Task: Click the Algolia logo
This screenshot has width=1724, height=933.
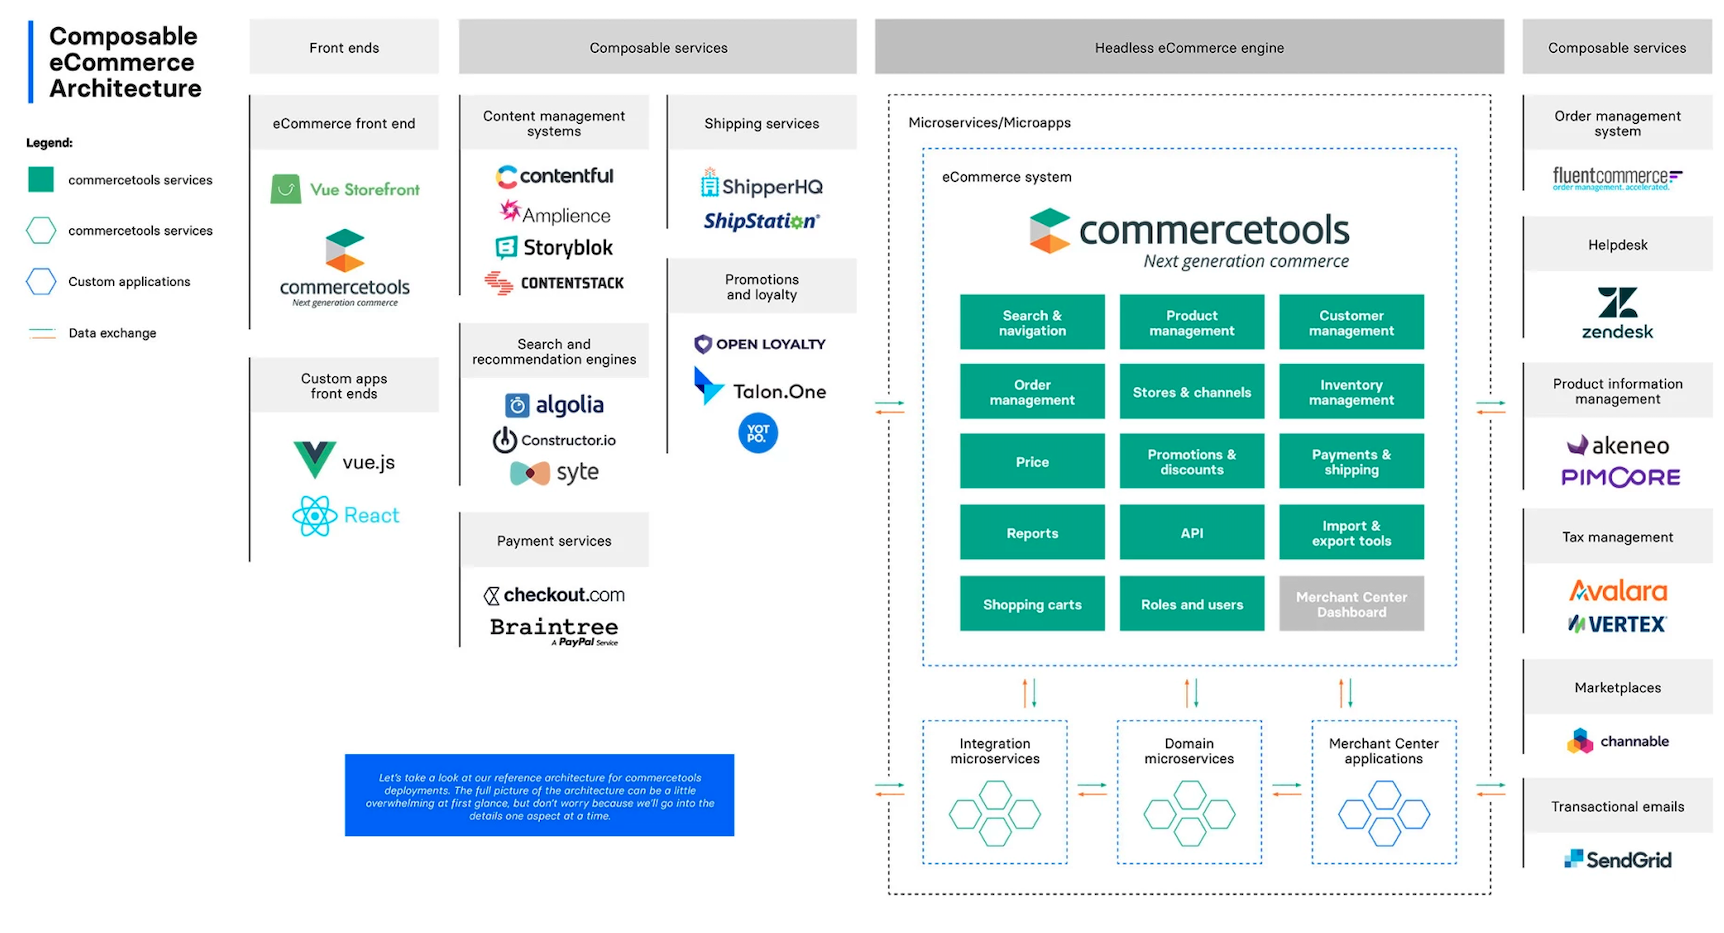Action: click(x=554, y=405)
